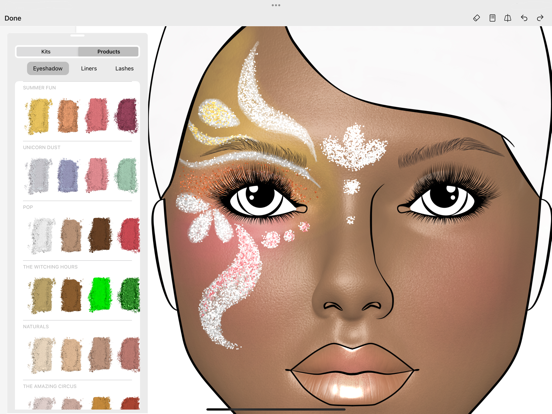Viewport: 552px width, 414px height.
Task: Pick the peach beige Naturals eyeshadow
Action: (71, 355)
